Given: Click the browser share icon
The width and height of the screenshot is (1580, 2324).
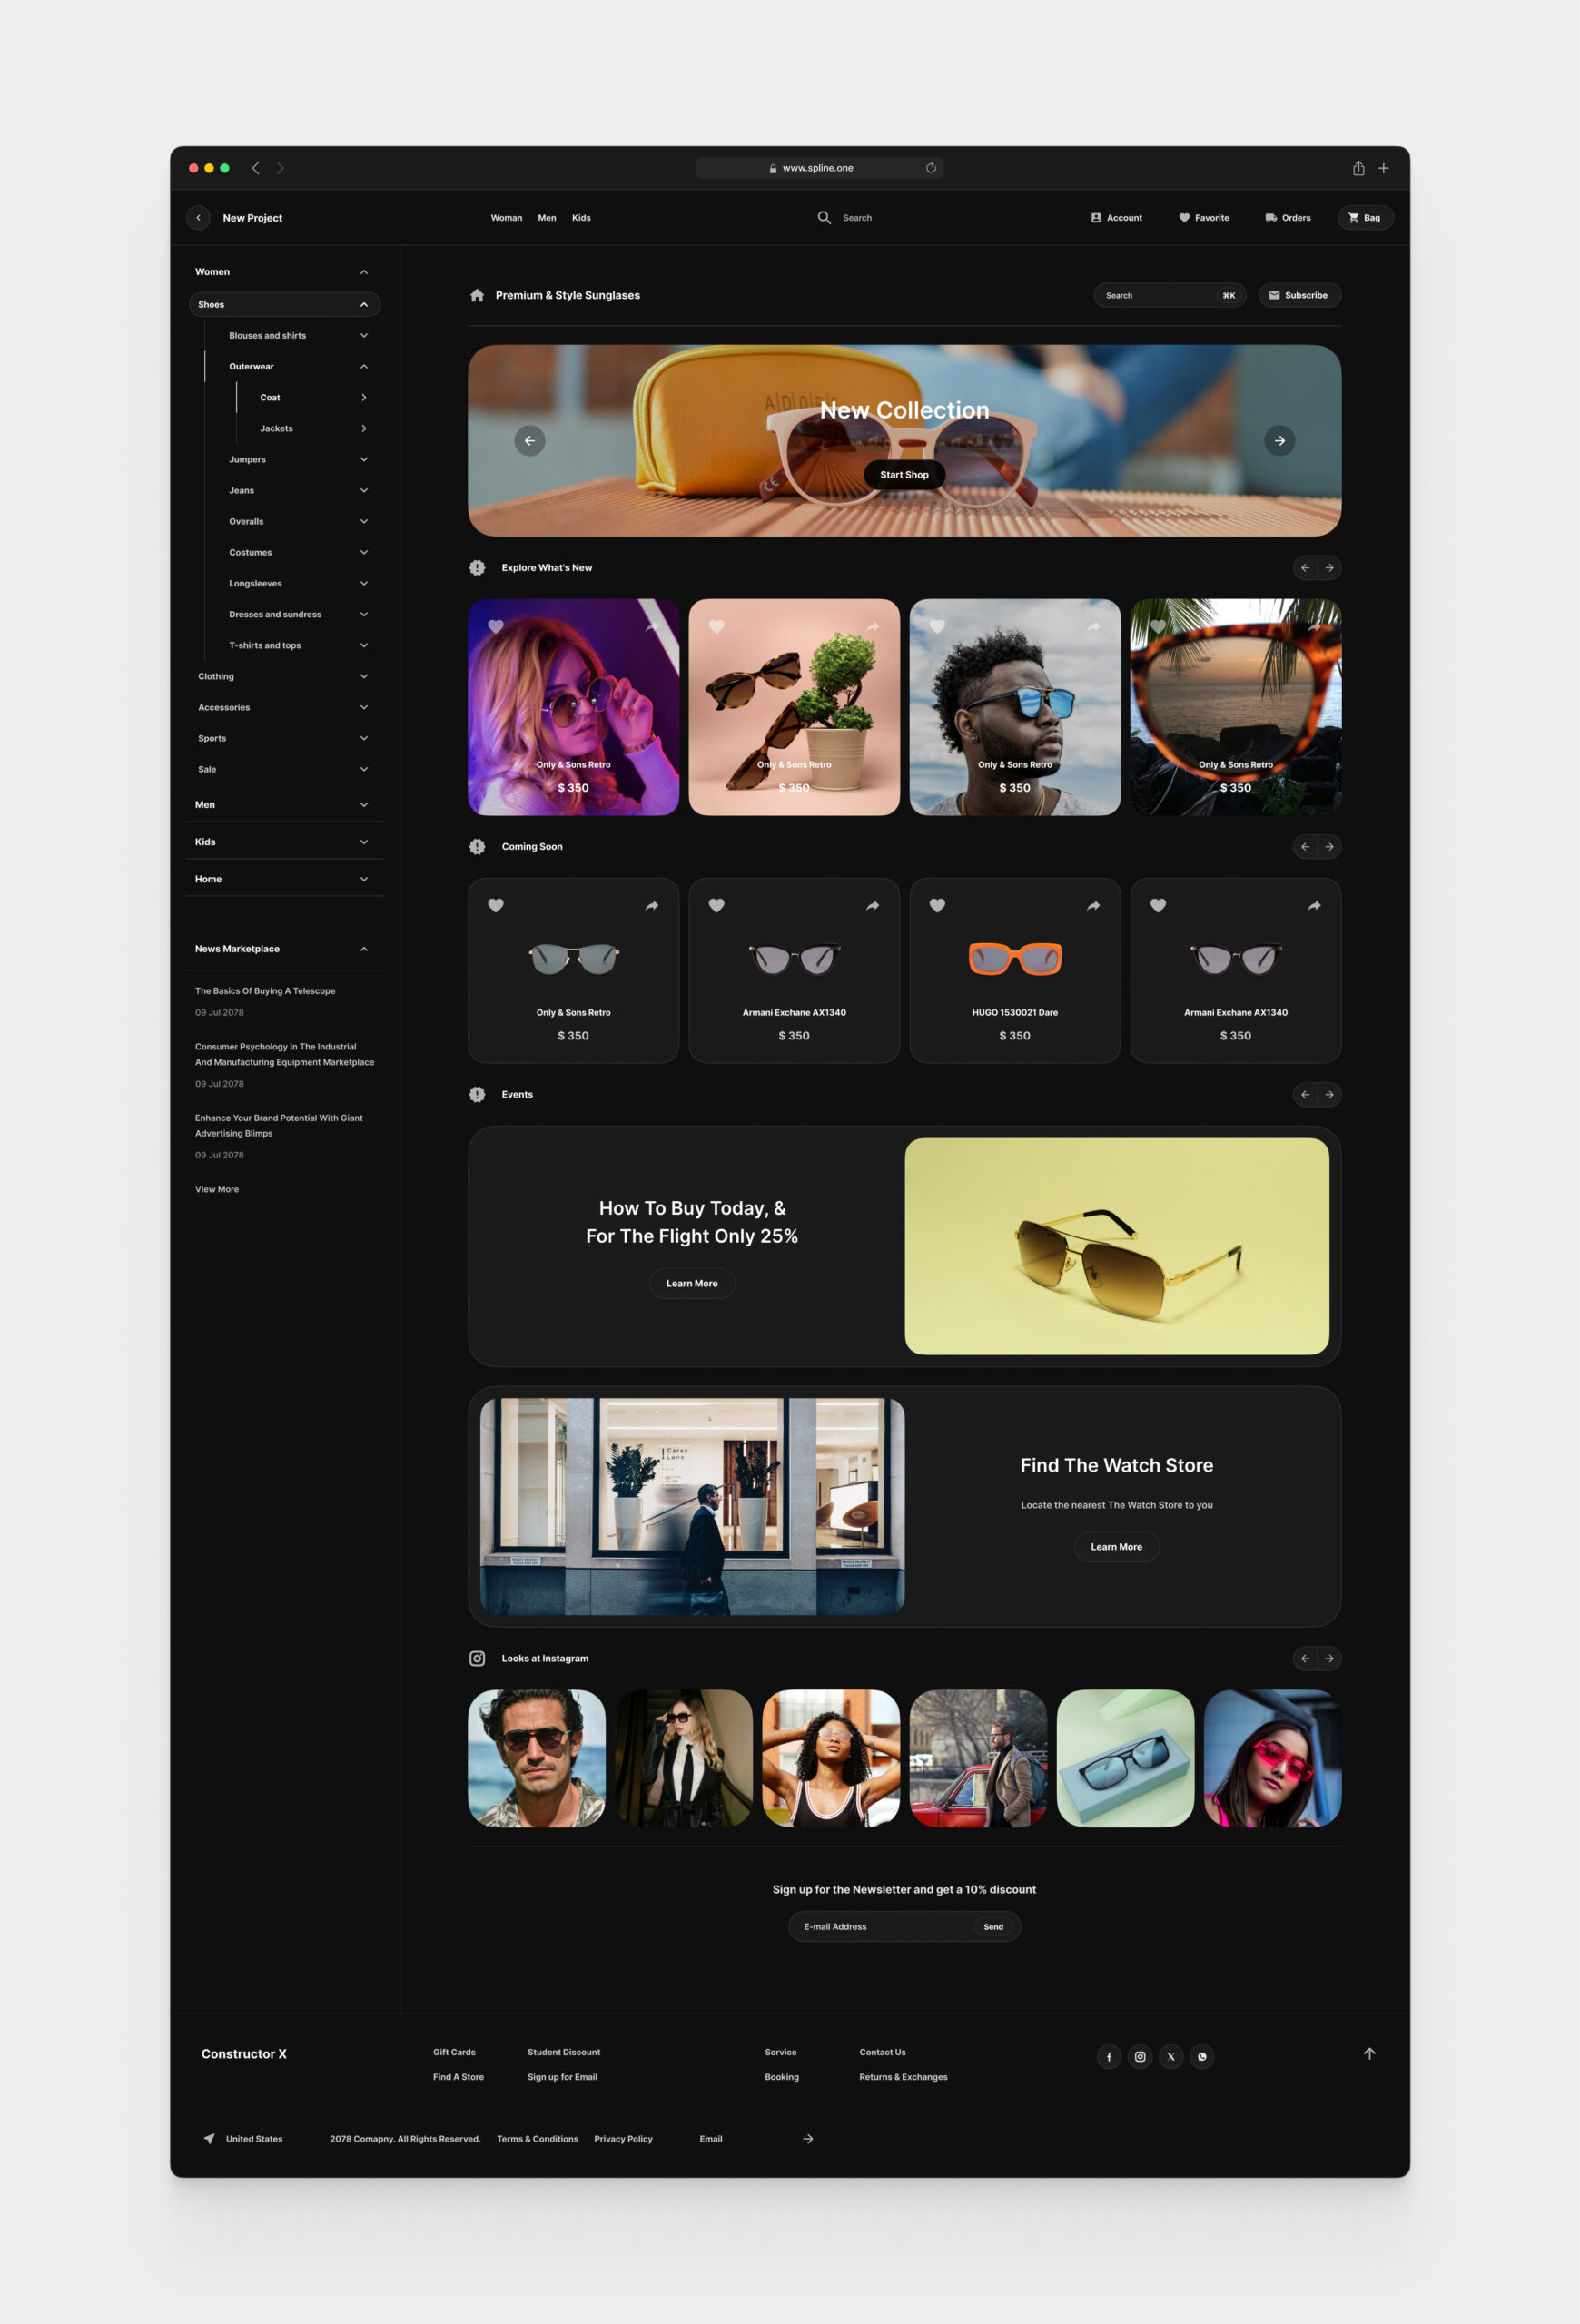Looking at the screenshot, I should tap(1358, 168).
